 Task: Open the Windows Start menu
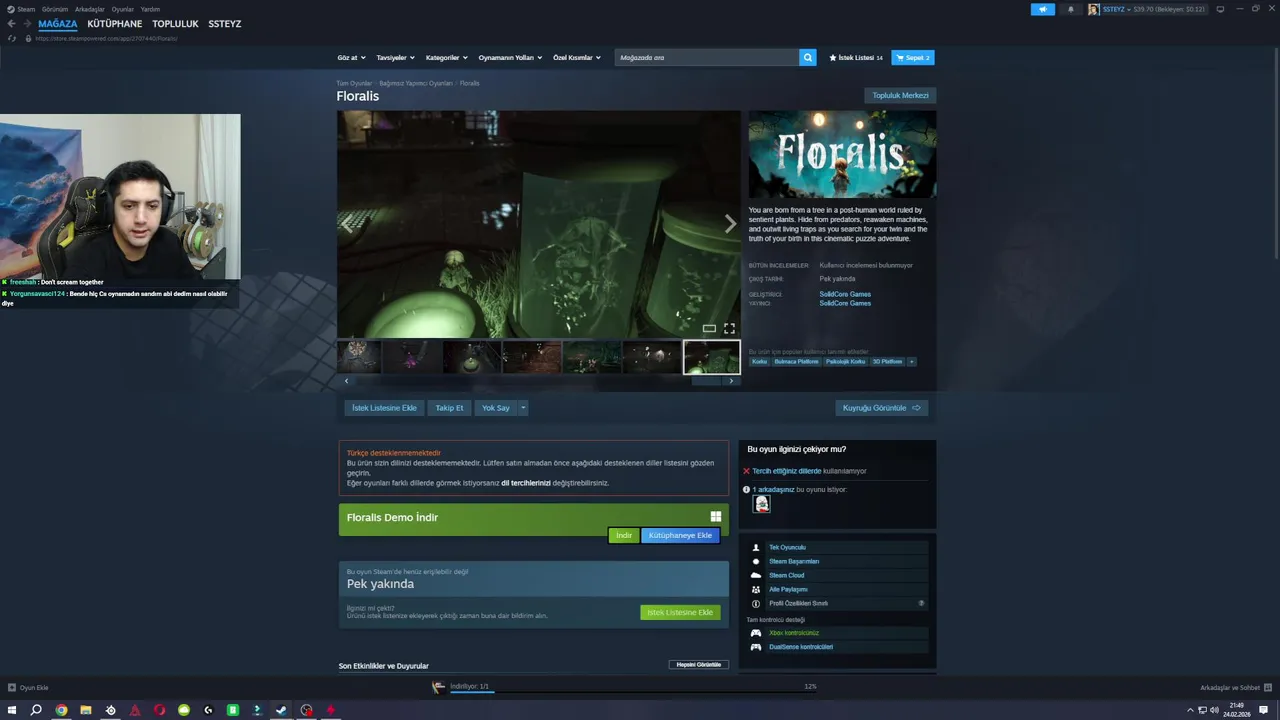click(12, 710)
